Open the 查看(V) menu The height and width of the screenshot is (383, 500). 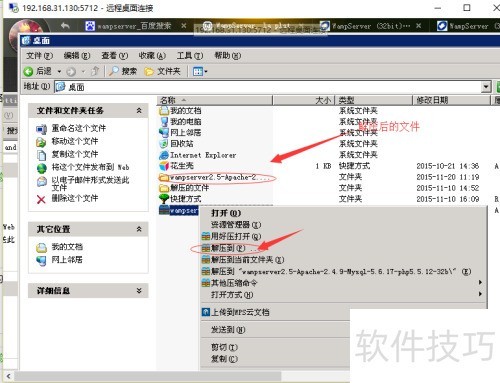114,56
